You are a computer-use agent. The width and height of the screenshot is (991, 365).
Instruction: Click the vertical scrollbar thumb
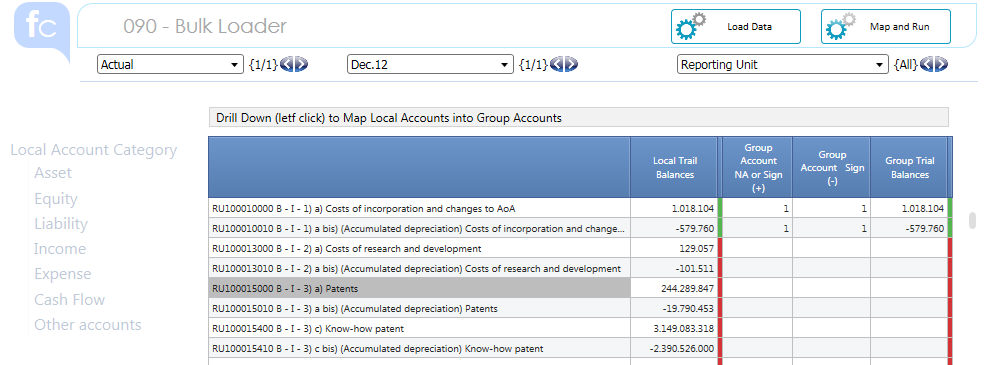(x=973, y=220)
